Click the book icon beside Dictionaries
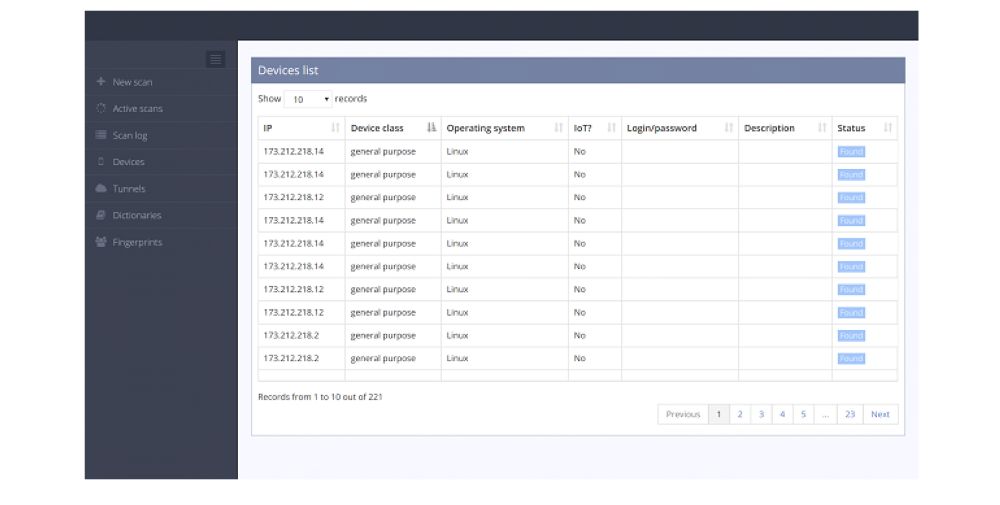 click(x=101, y=215)
